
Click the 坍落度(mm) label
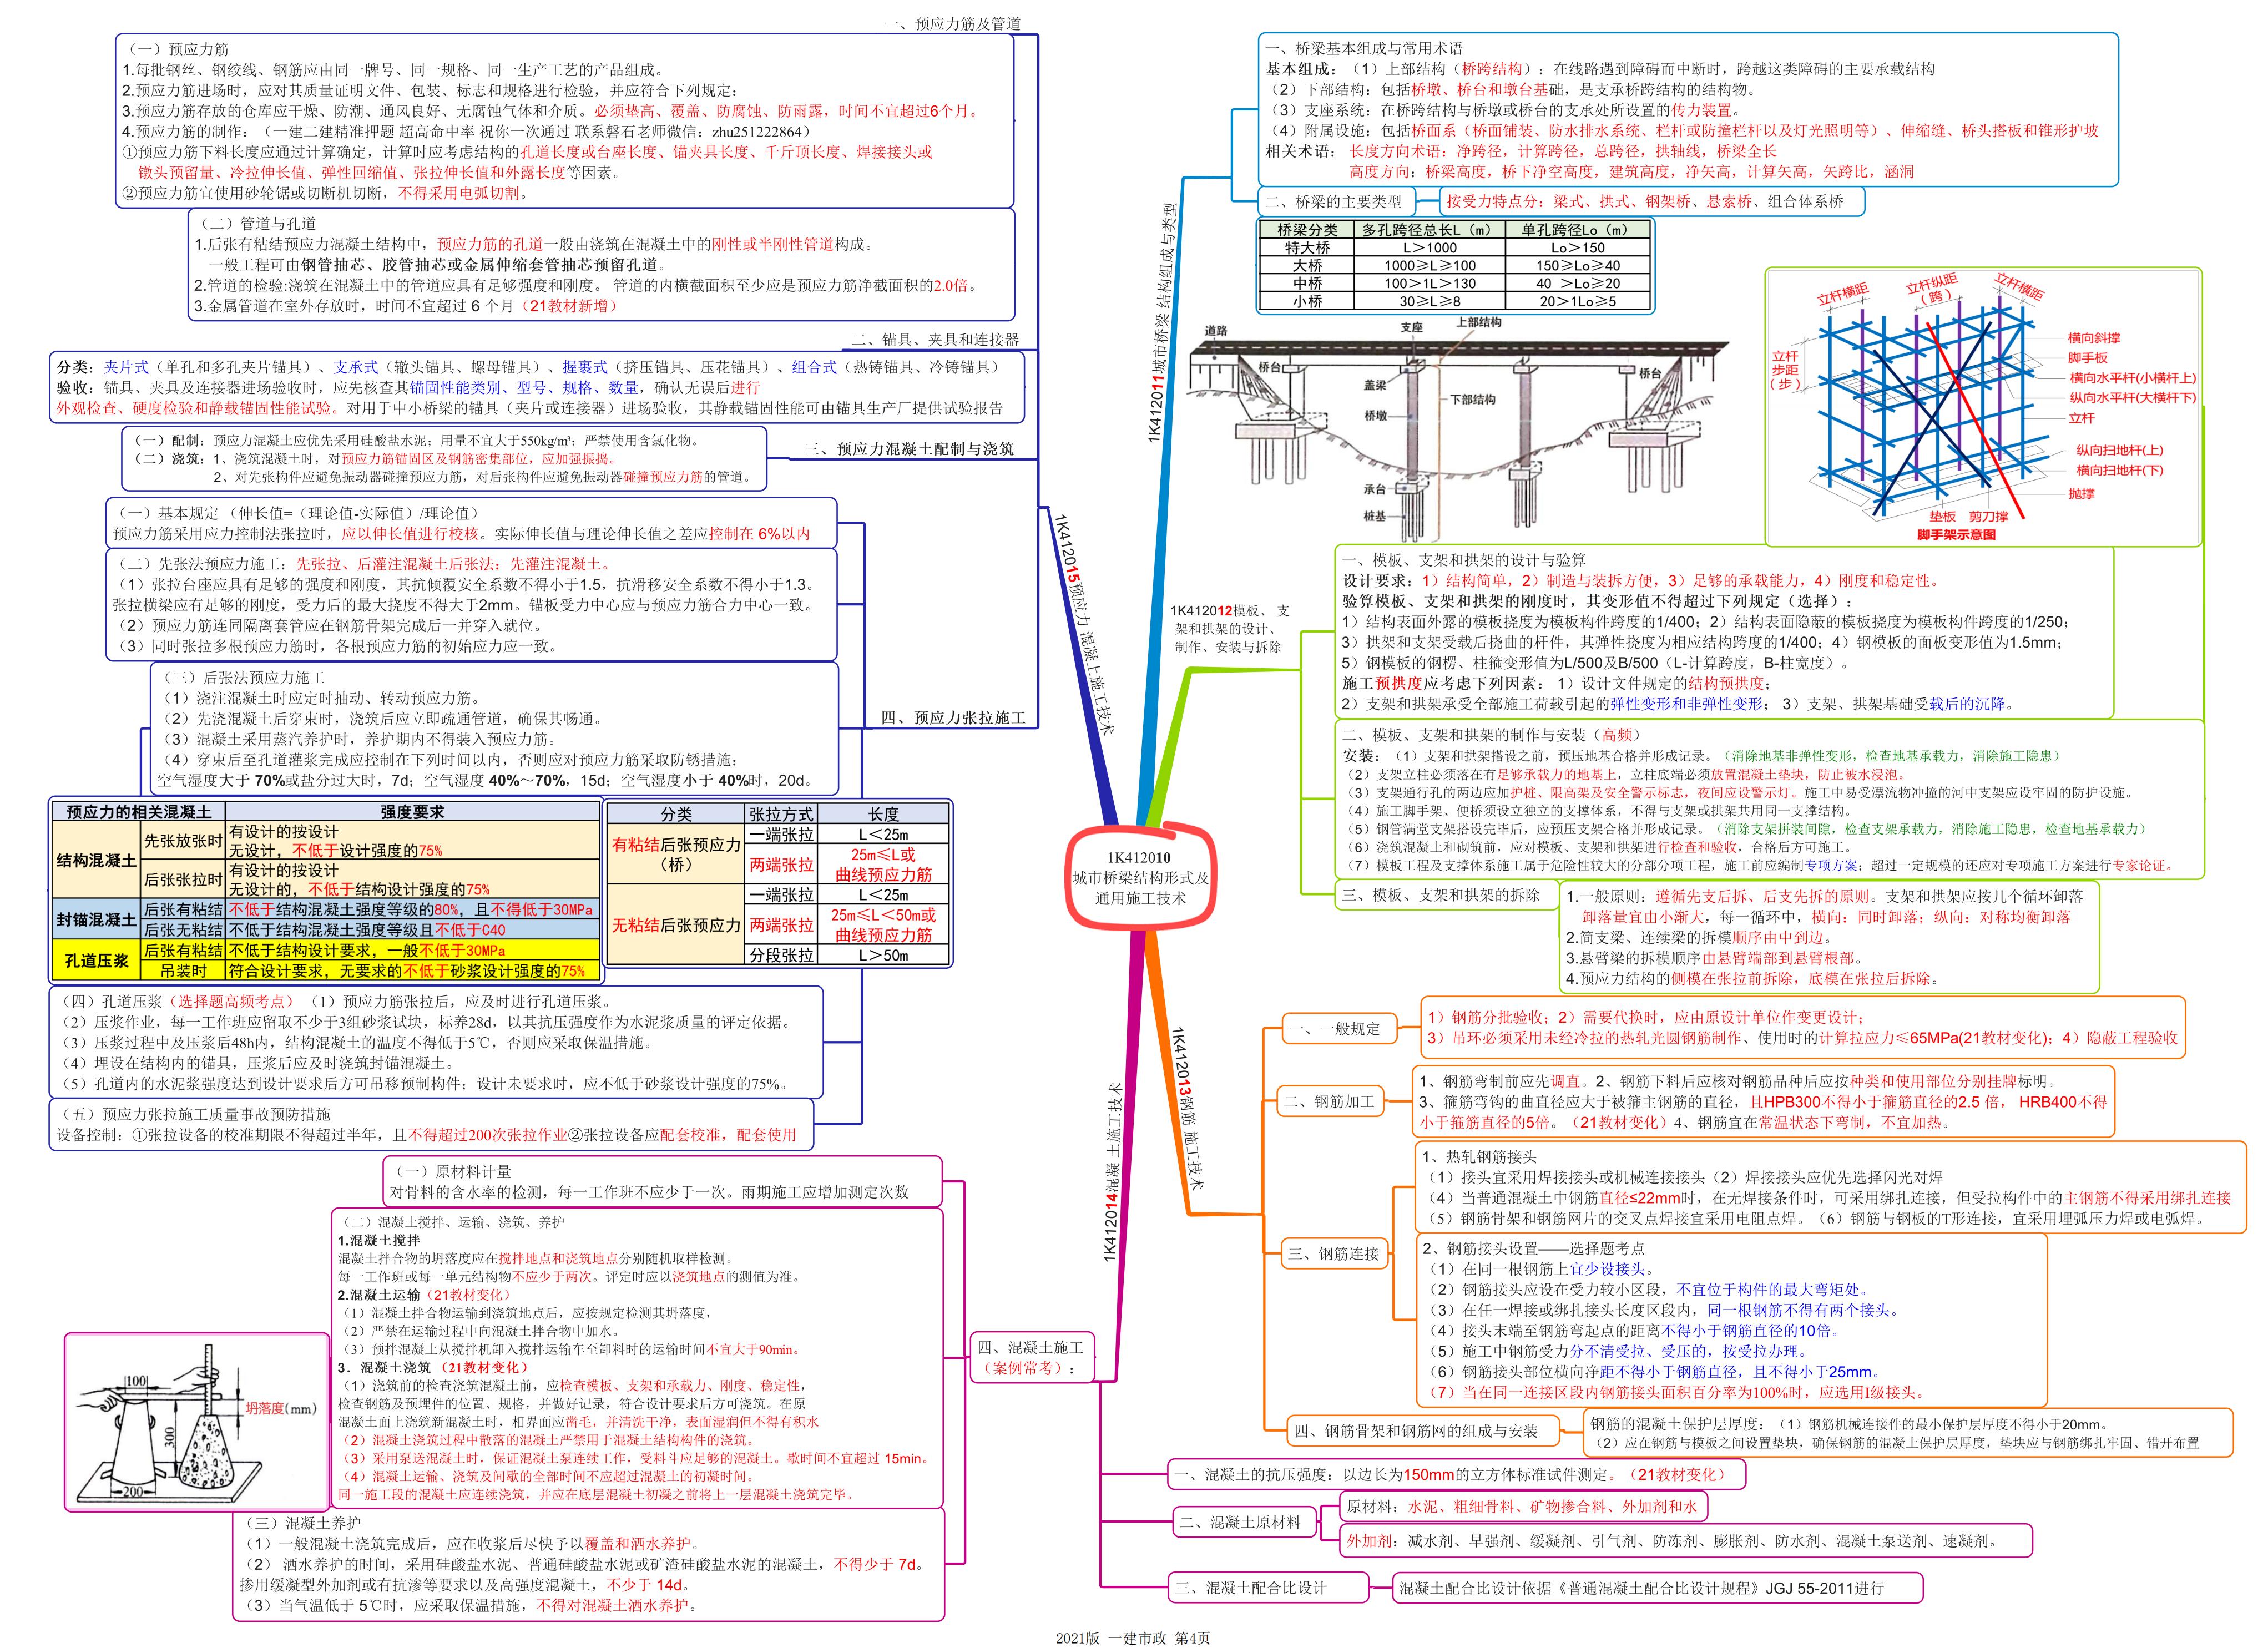[x=281, y=1408]
